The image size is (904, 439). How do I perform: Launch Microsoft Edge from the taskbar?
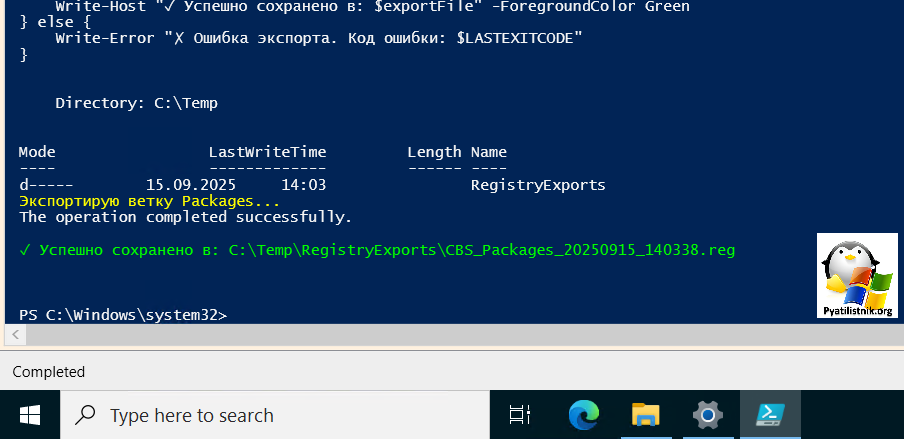tap(583, 414)
